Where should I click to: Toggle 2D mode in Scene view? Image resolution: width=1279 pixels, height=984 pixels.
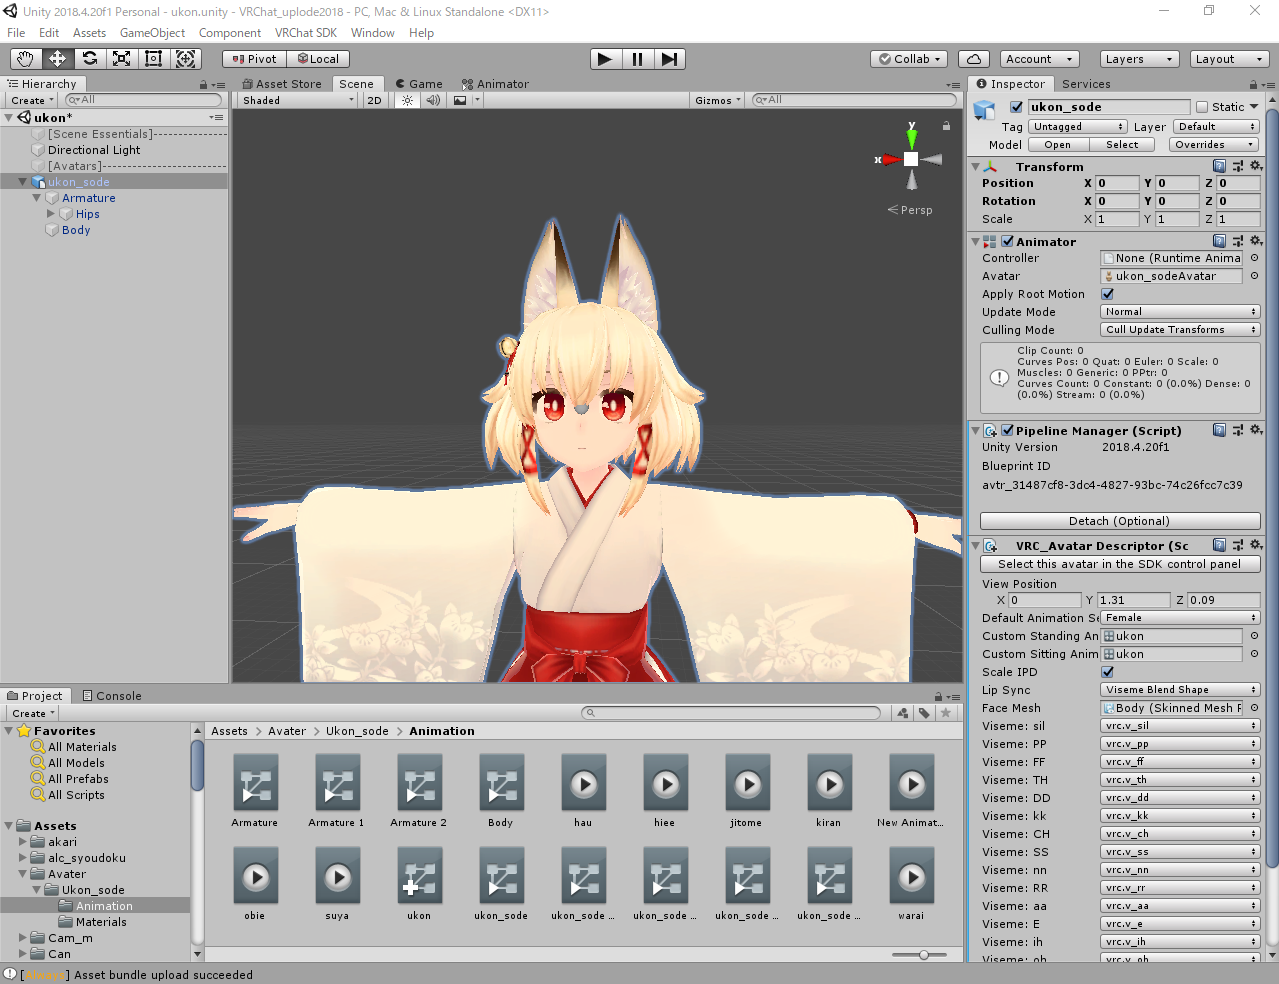pyautogui.click(x=375, y=100)
